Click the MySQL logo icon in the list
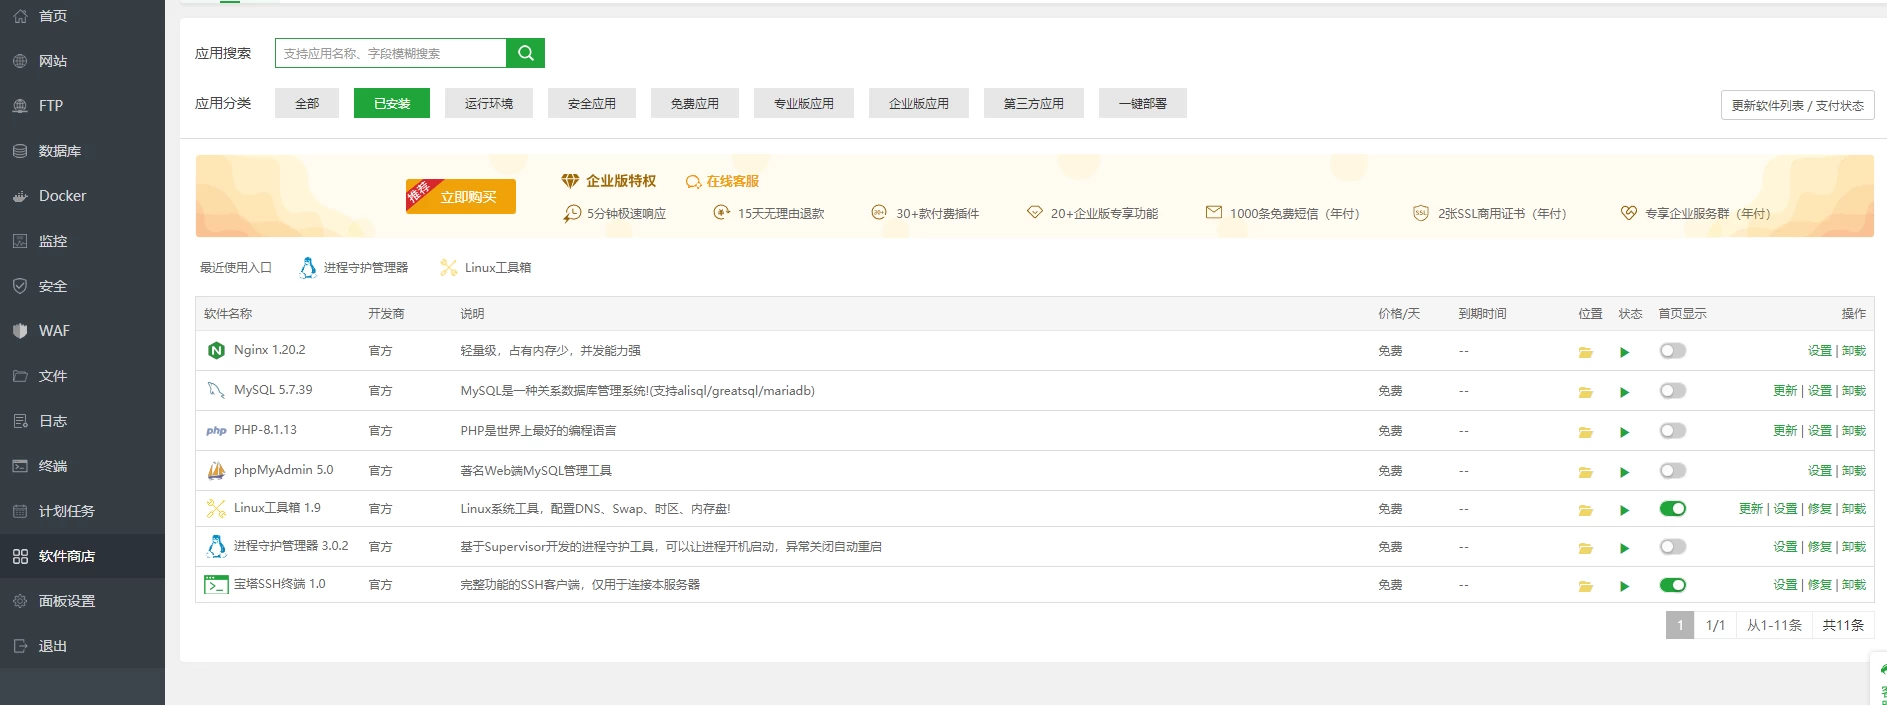This screenshot has width=1887, height=705. coord(216,390)
